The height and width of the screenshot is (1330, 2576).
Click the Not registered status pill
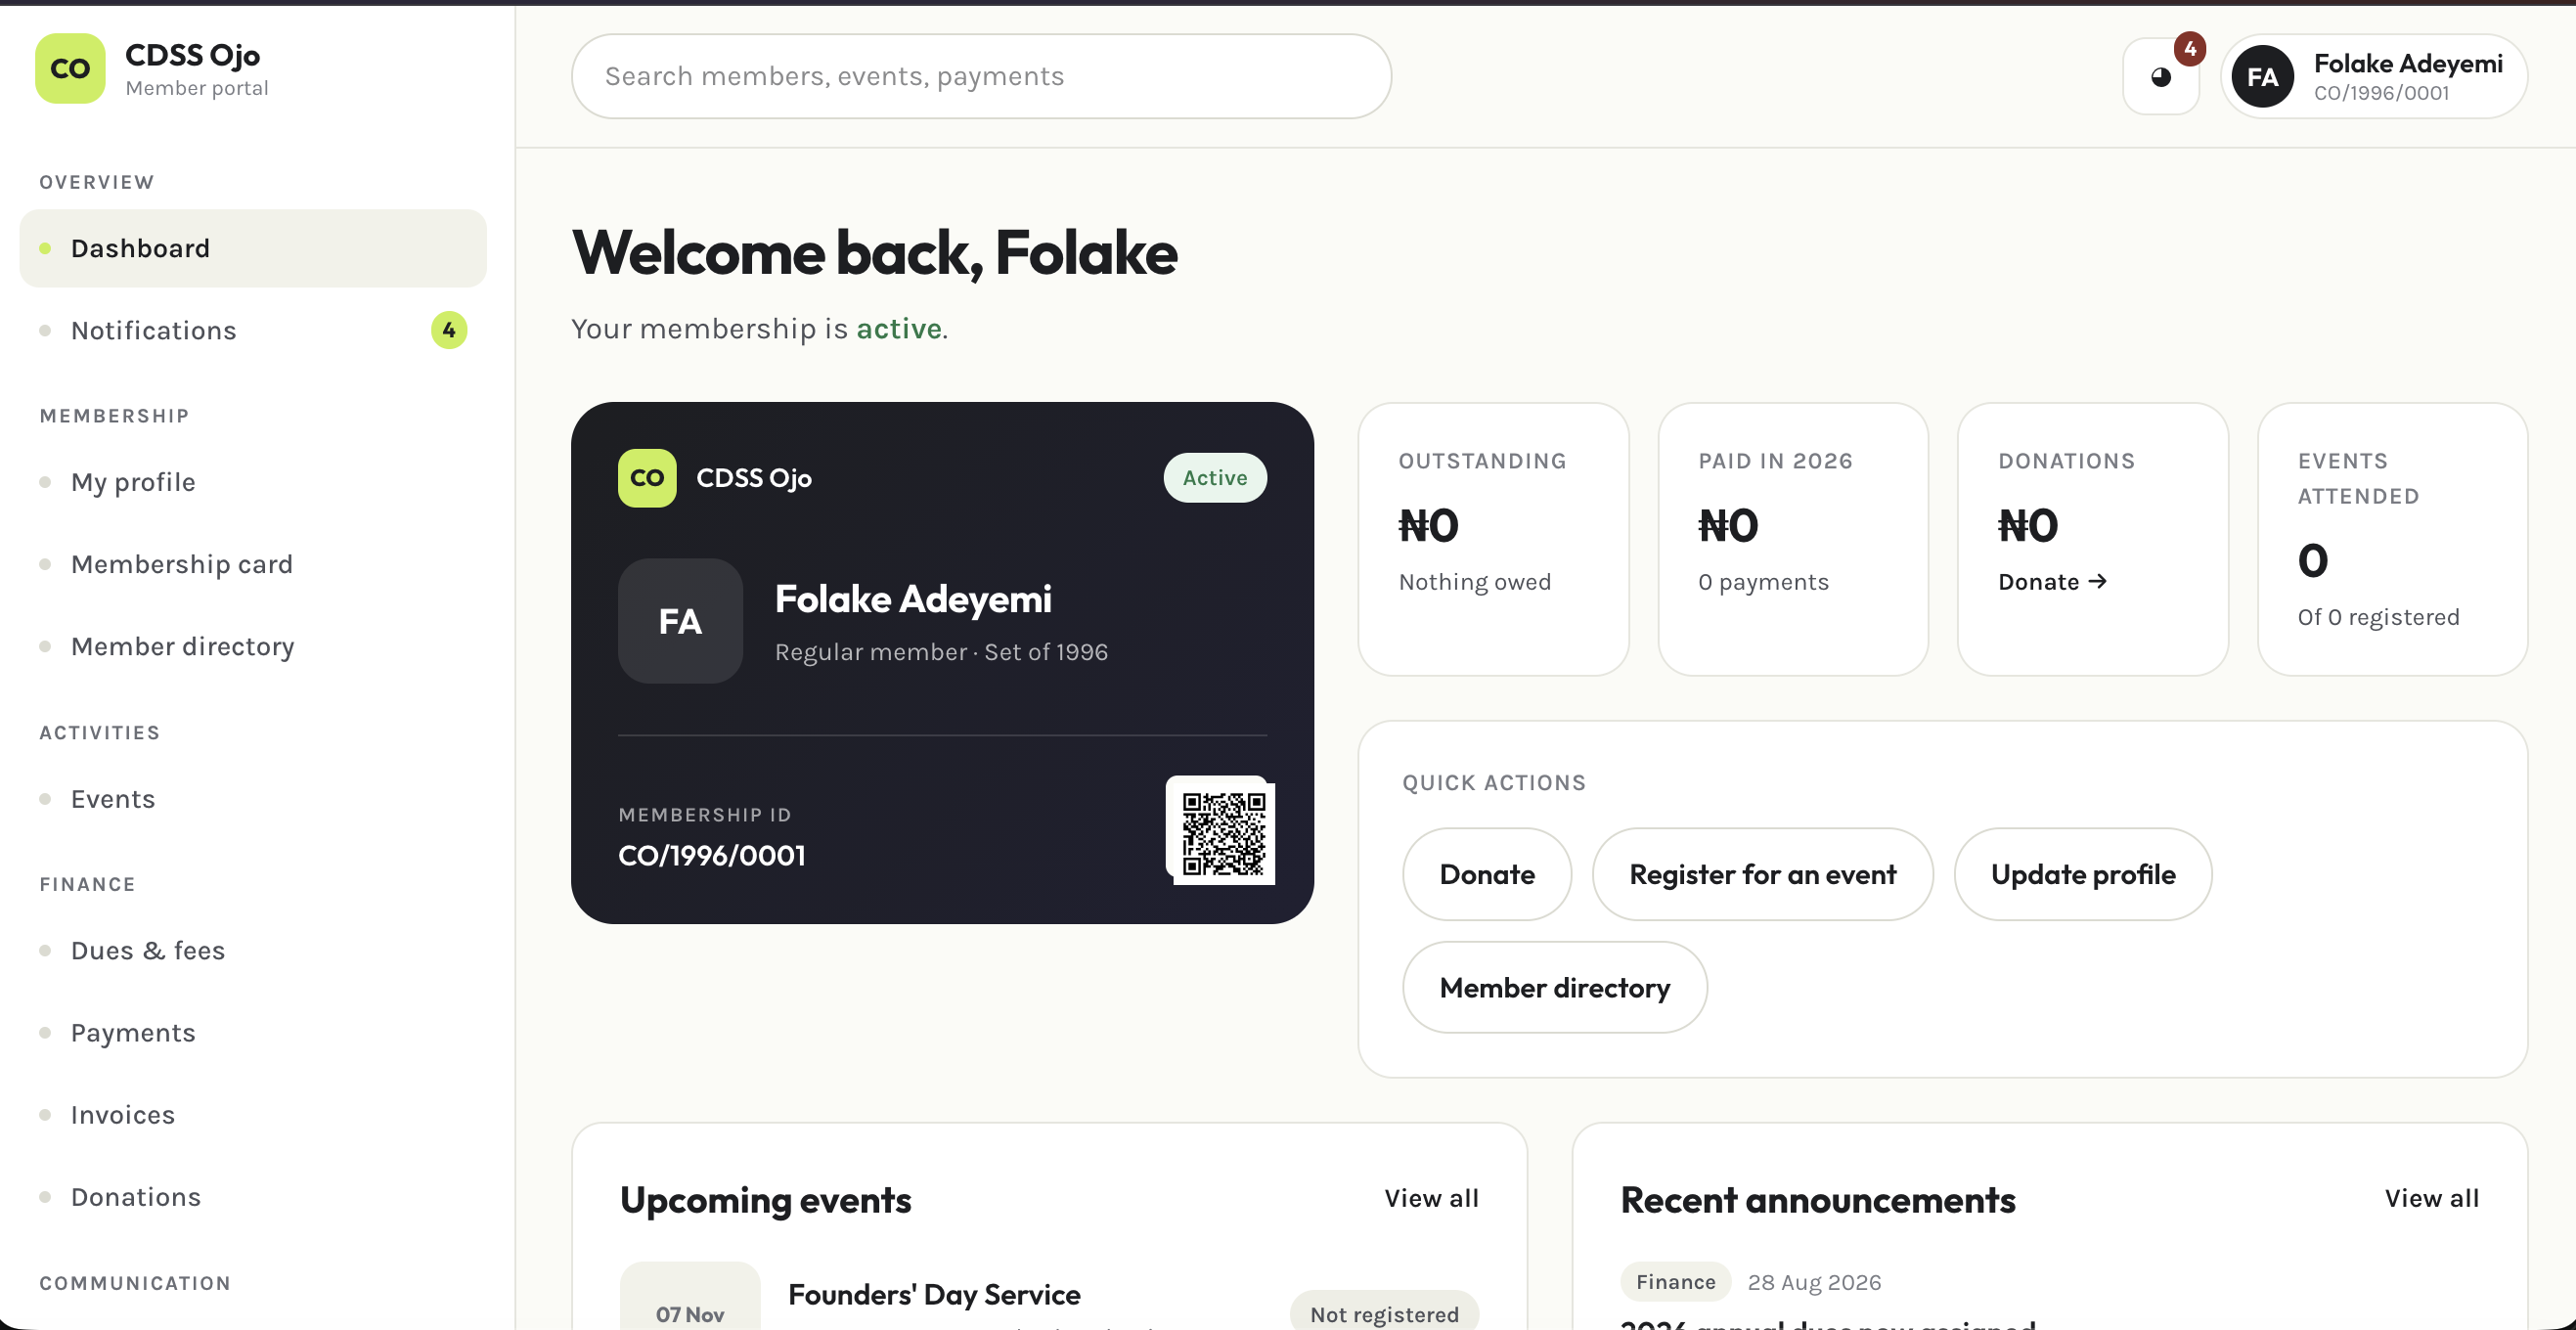1384,1312
